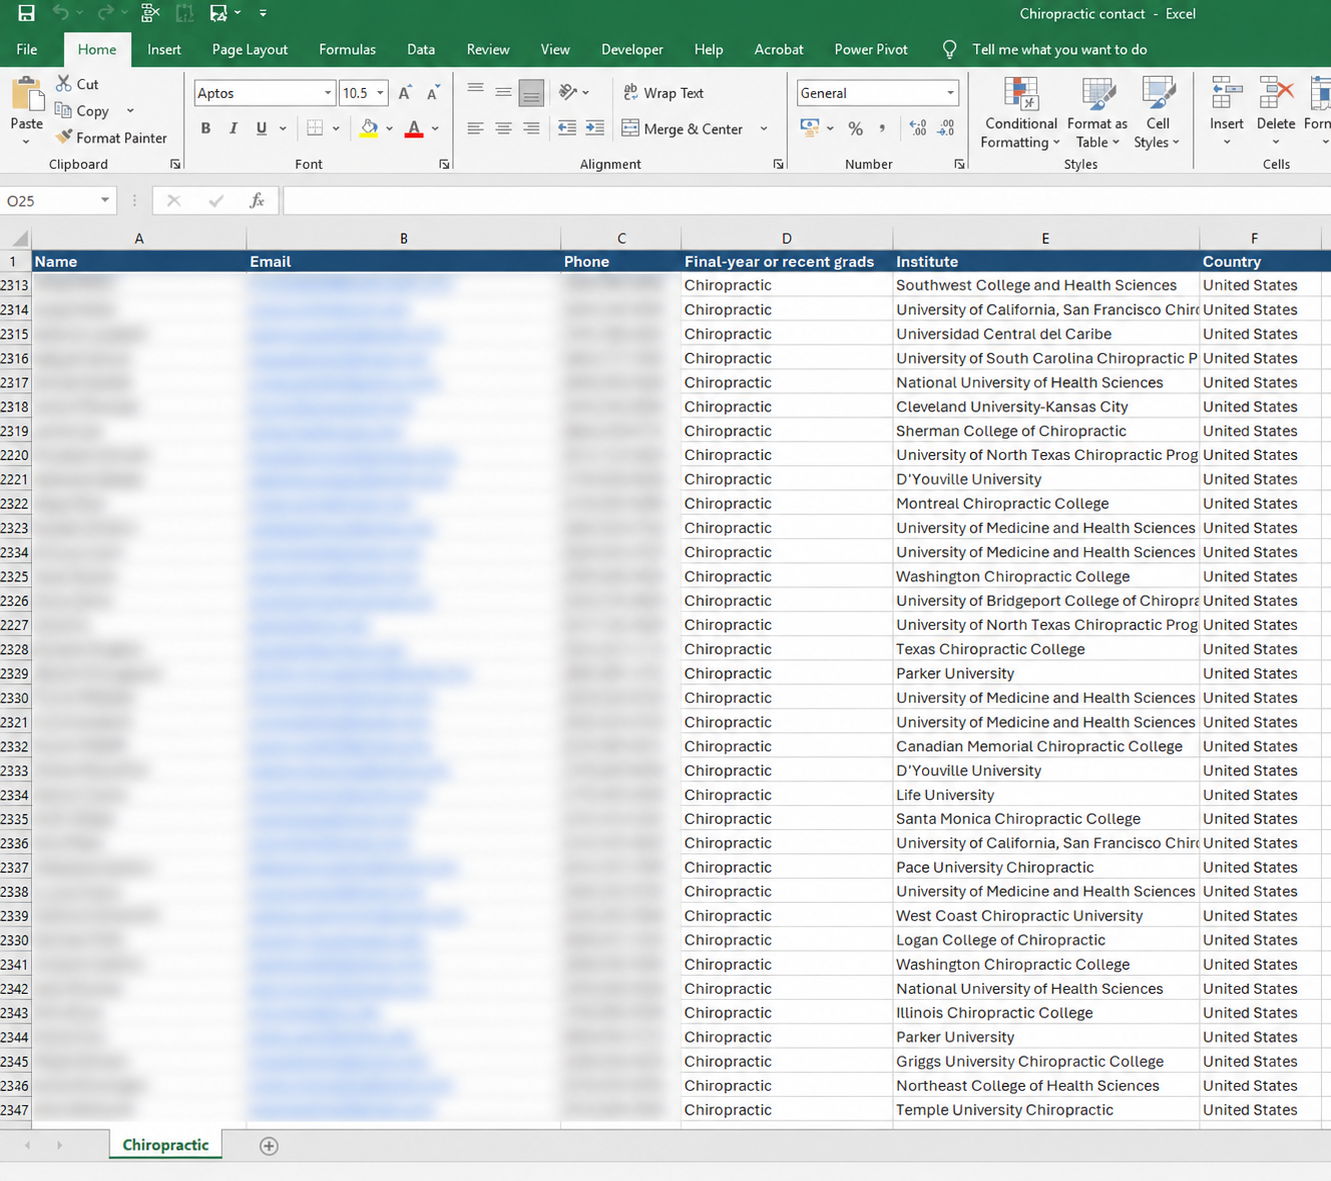
Task: Toggle Italic formatting
Action: point(233,128)
